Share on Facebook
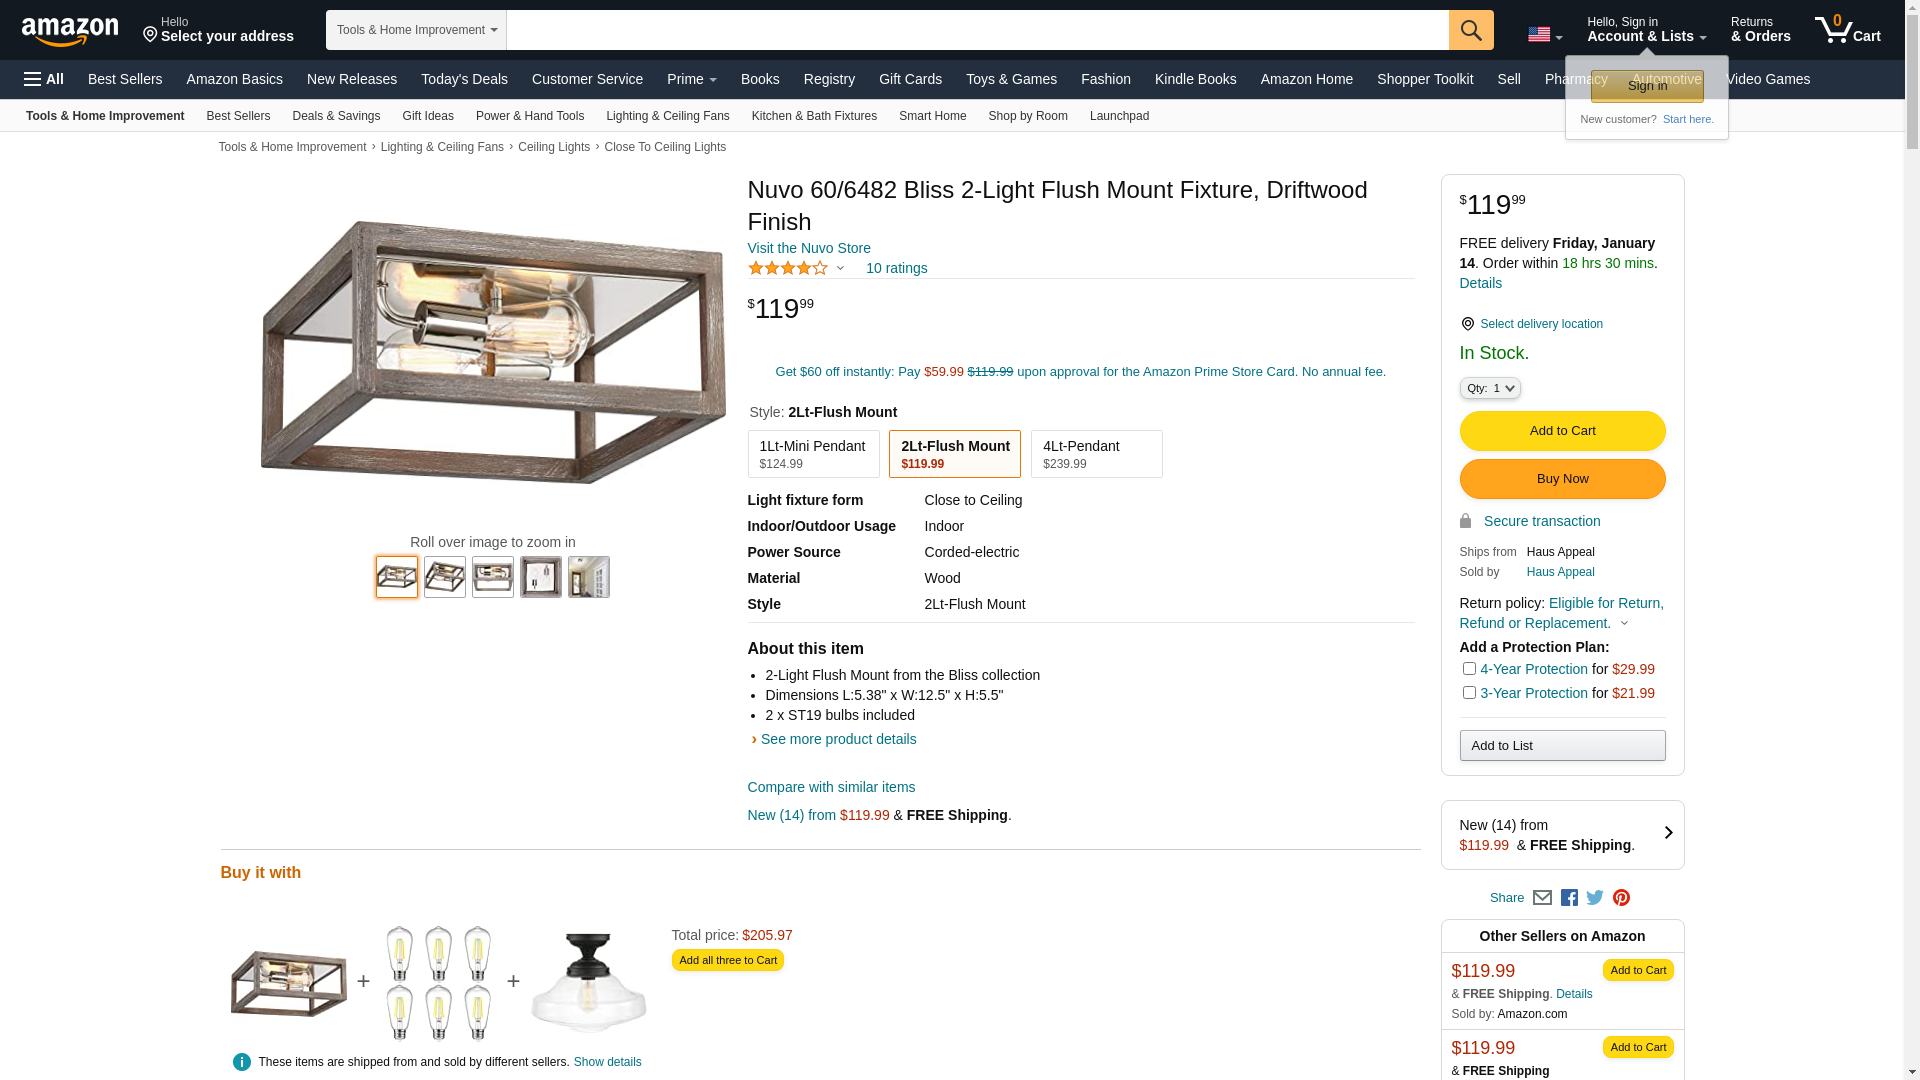Image resolution: width=1920 pixels, height=1080 pixels. coord(1569,898)
